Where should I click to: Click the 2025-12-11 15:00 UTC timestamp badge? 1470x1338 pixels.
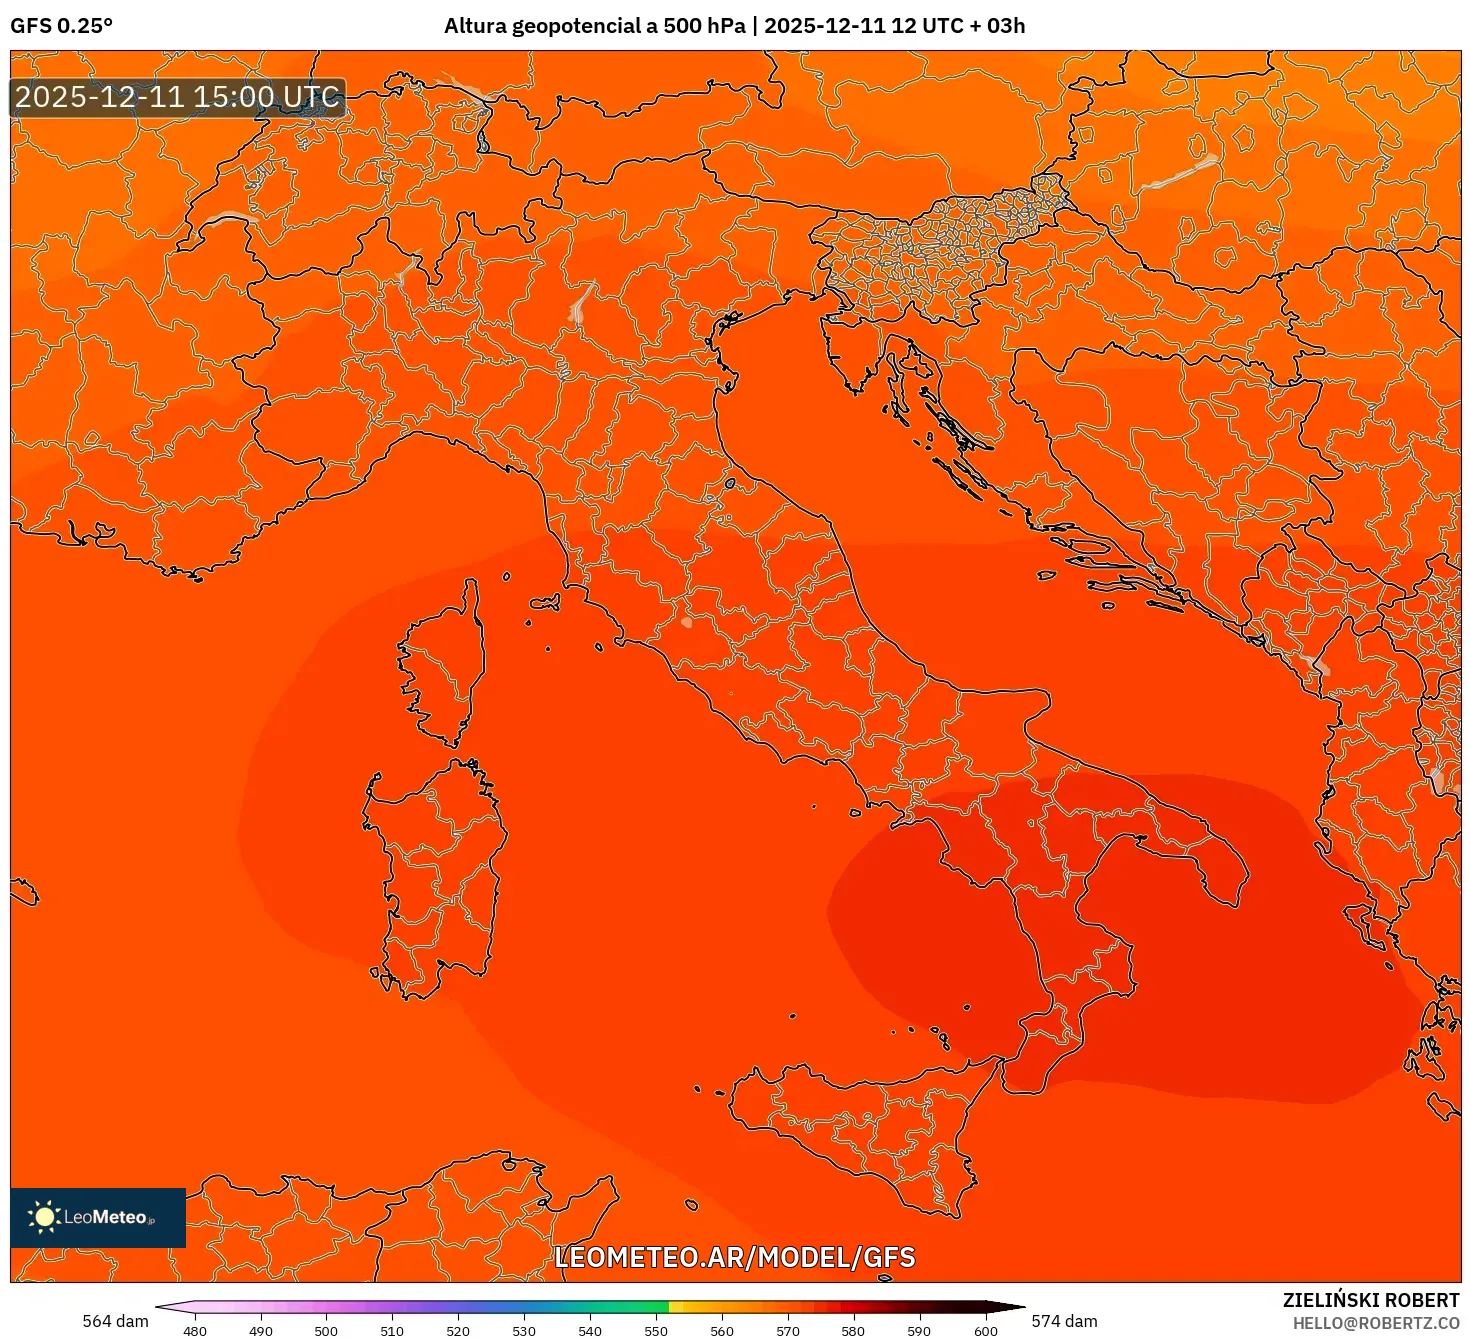click(x=176, y=97)
